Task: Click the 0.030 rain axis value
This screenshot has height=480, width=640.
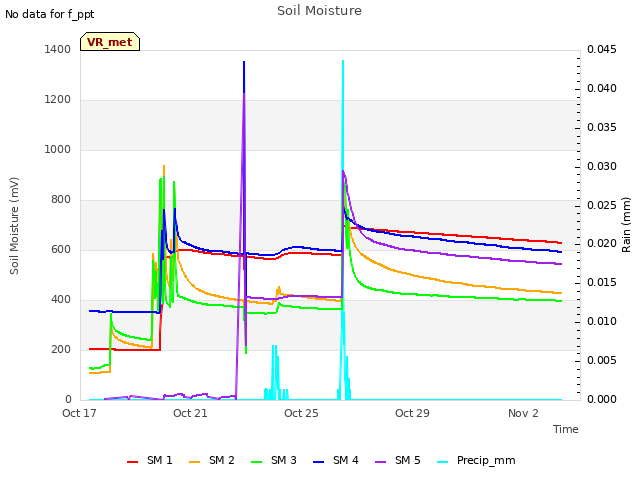Action: point(602,166)
